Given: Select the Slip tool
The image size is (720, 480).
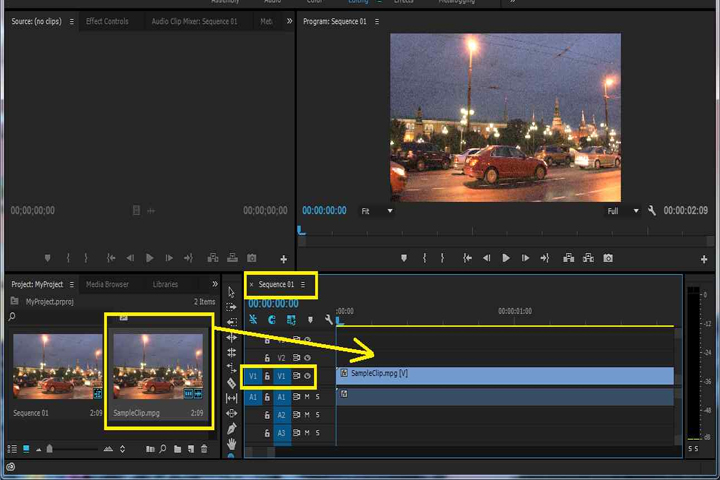Looking at the screenshot, I should pyautogui.click(x=232, y=398).
